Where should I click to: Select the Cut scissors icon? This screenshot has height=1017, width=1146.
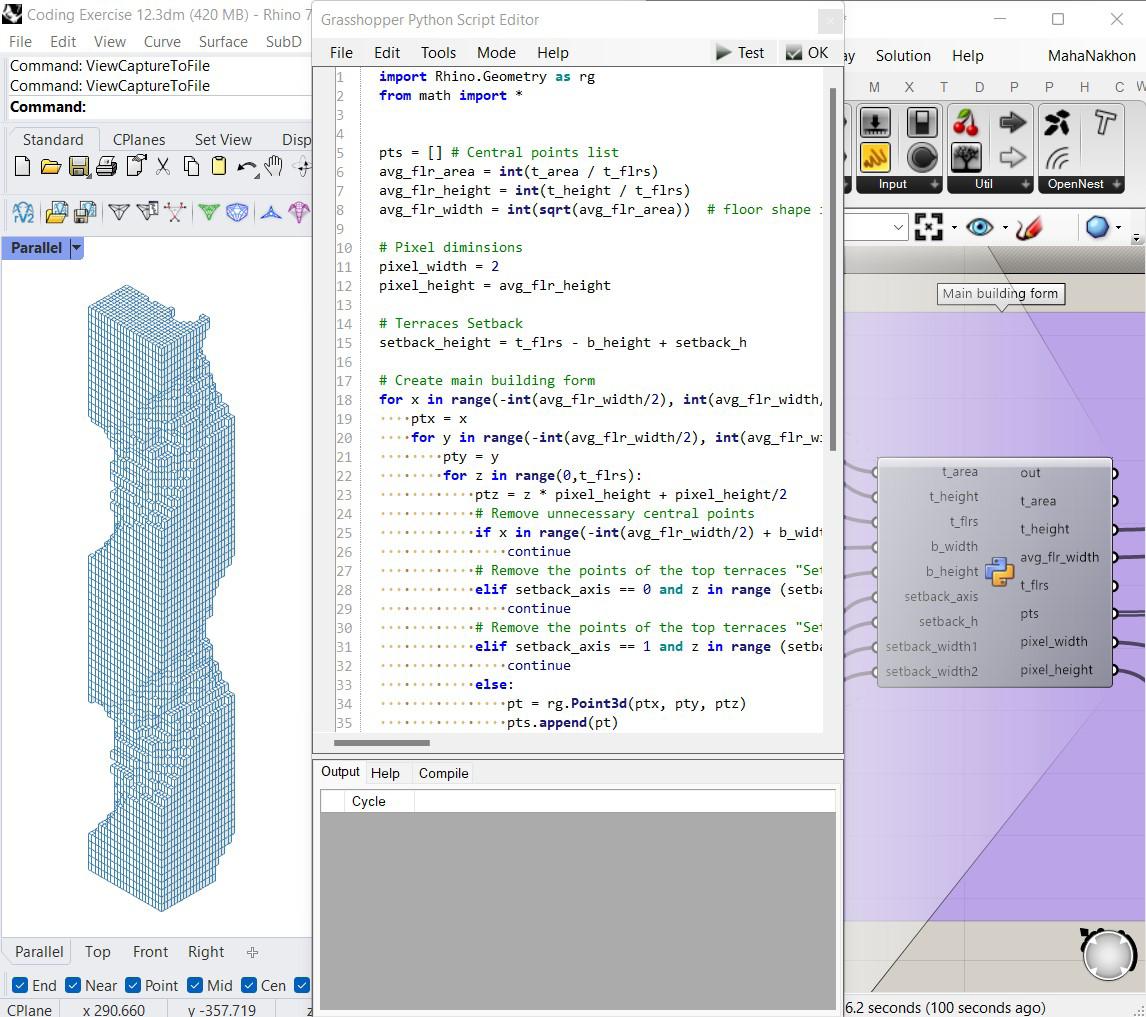(162, 167)
